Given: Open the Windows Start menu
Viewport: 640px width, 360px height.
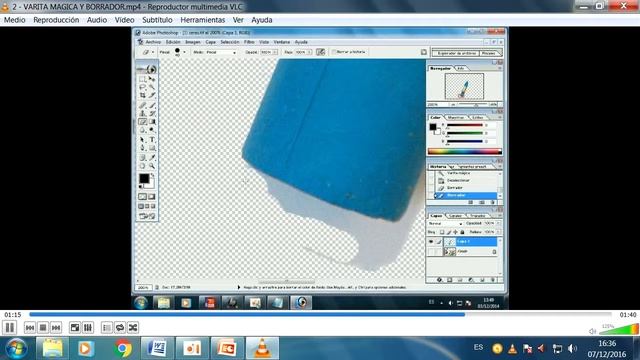Looking at the screenshot, I should pyautogui.click(x=16, y=348).
